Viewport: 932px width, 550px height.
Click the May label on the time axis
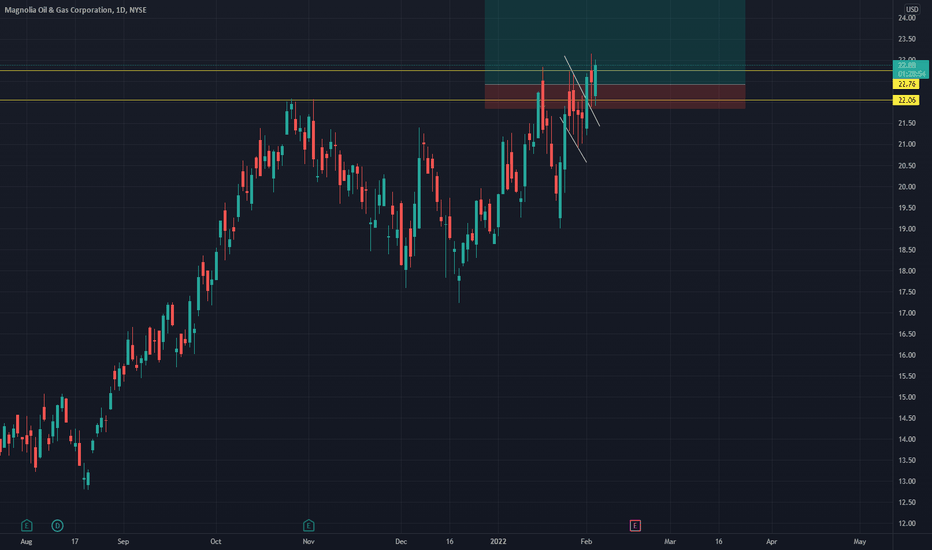click(x=859, y=542)
